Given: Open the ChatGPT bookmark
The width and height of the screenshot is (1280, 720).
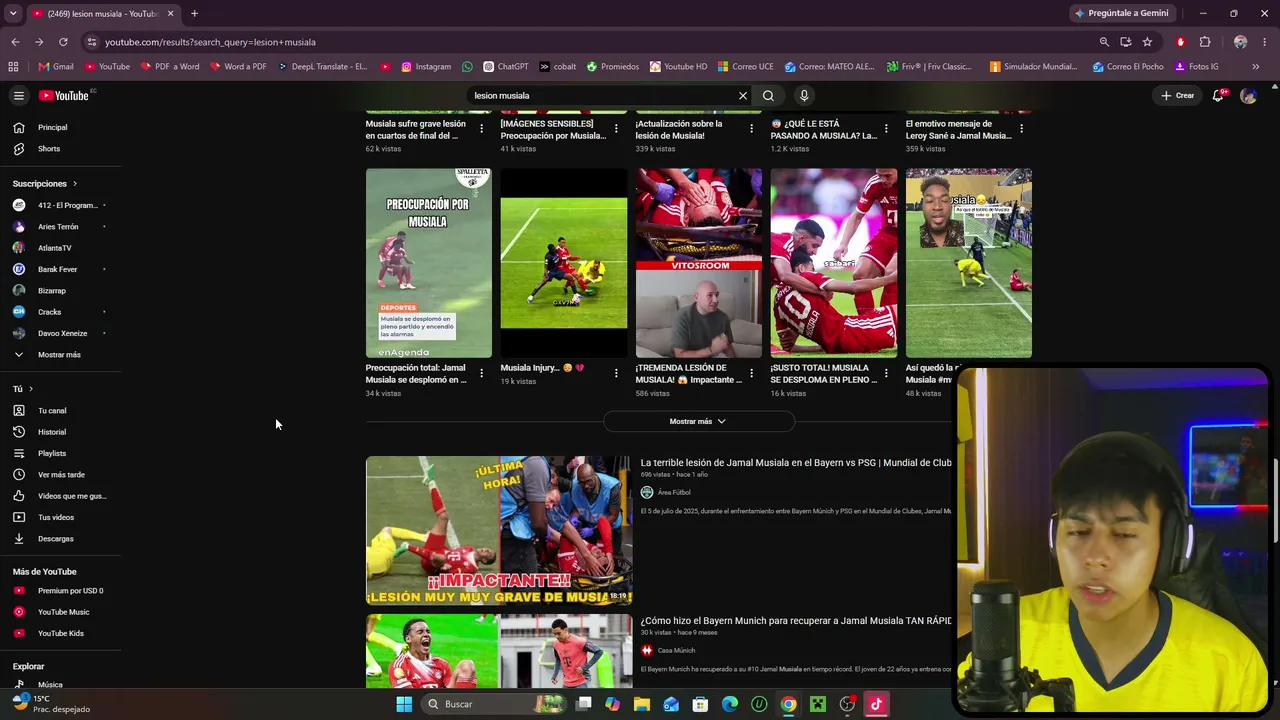Looking at the screenshot, I should 506,67.
